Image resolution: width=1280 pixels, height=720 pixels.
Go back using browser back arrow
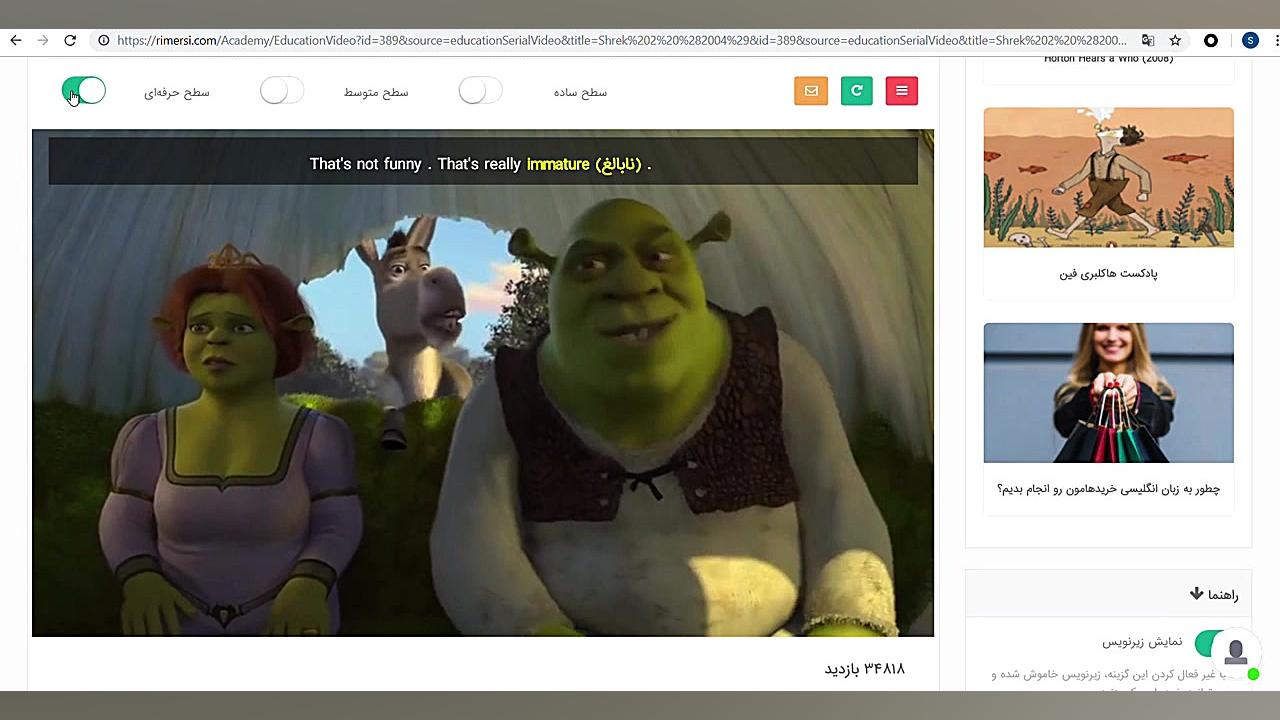[16, 41]
